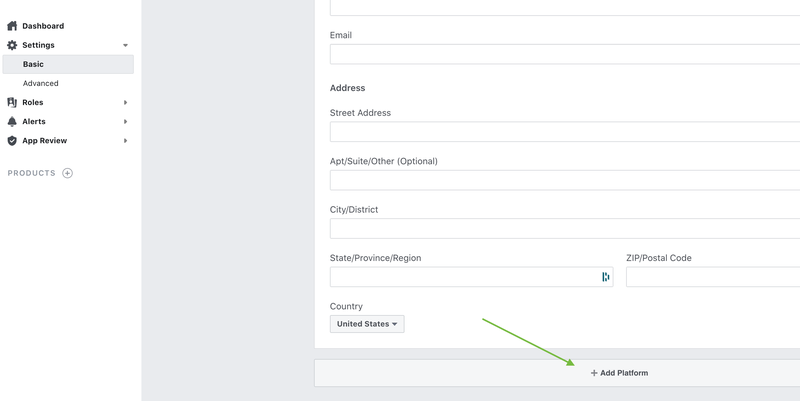Viewport: 800px width, 401px height.
Task: Focus the Email input field
Action: [x=565, y=54]
